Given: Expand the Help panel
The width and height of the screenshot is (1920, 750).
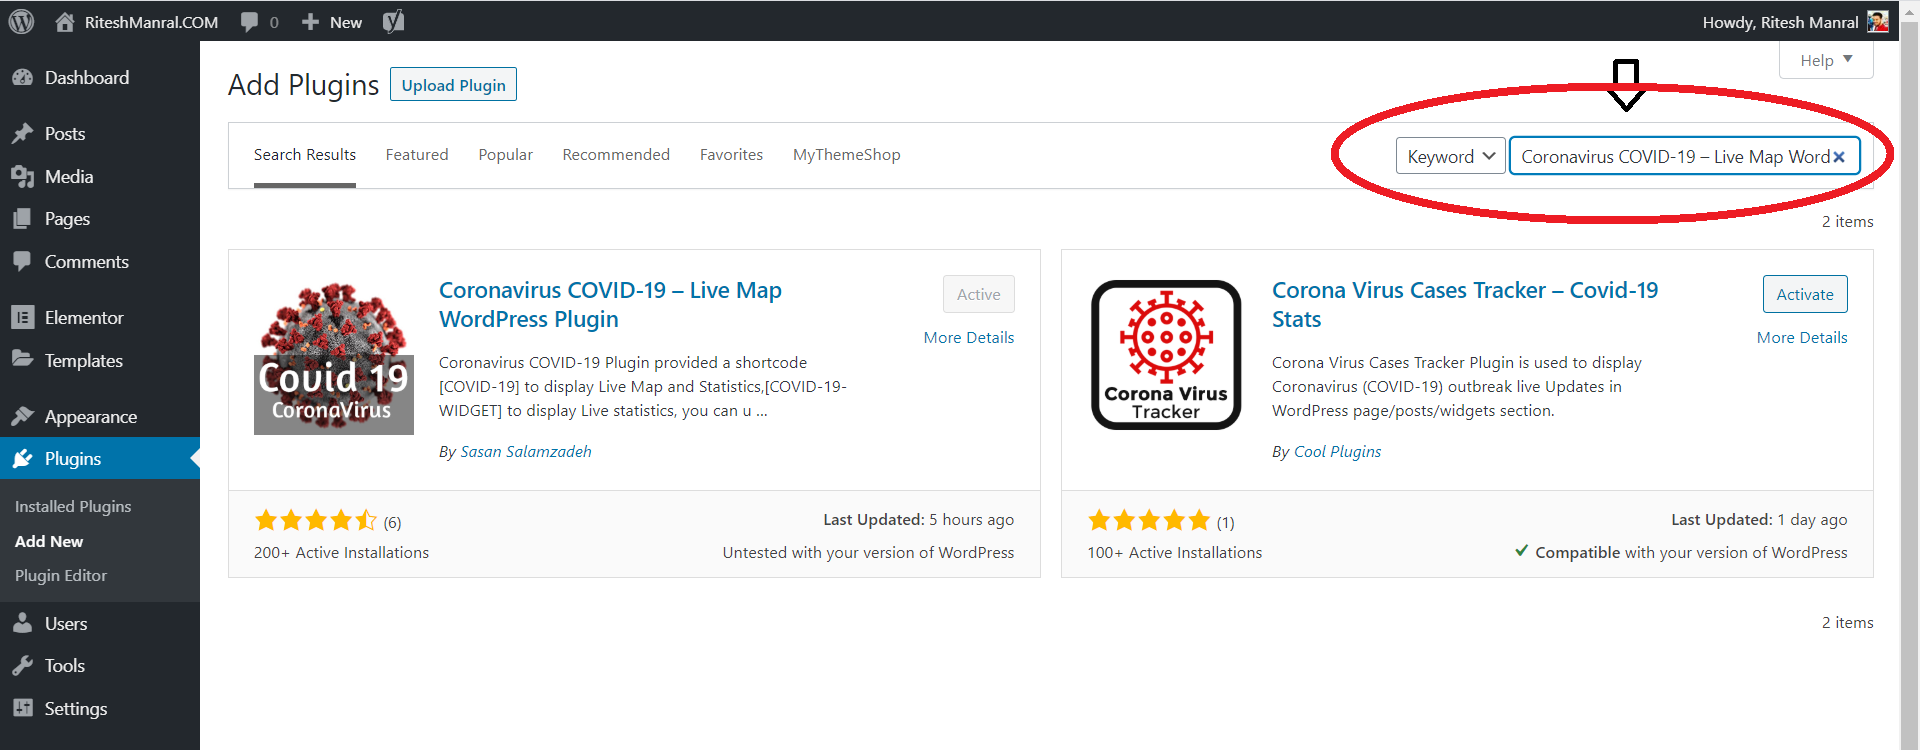Looking at the screenshot, I should 1826,60.
